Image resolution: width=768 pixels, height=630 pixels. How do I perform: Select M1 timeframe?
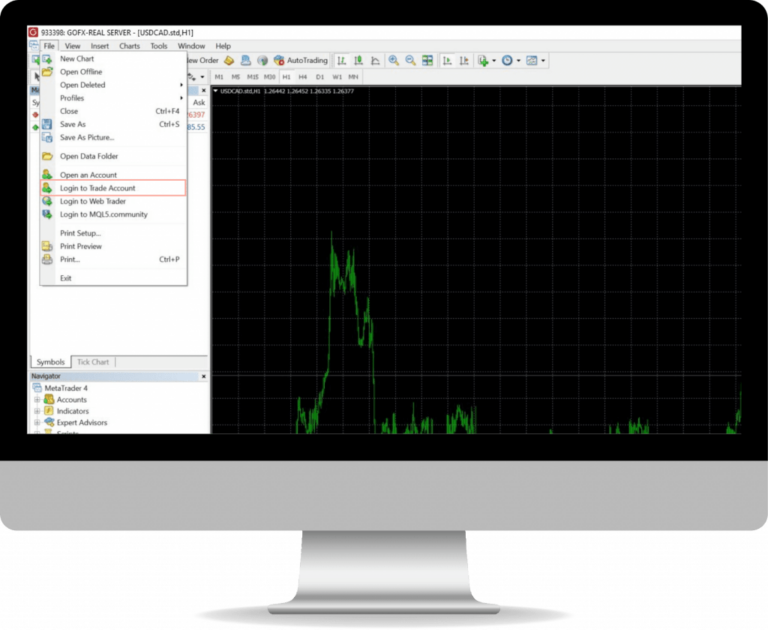point(219,77)
